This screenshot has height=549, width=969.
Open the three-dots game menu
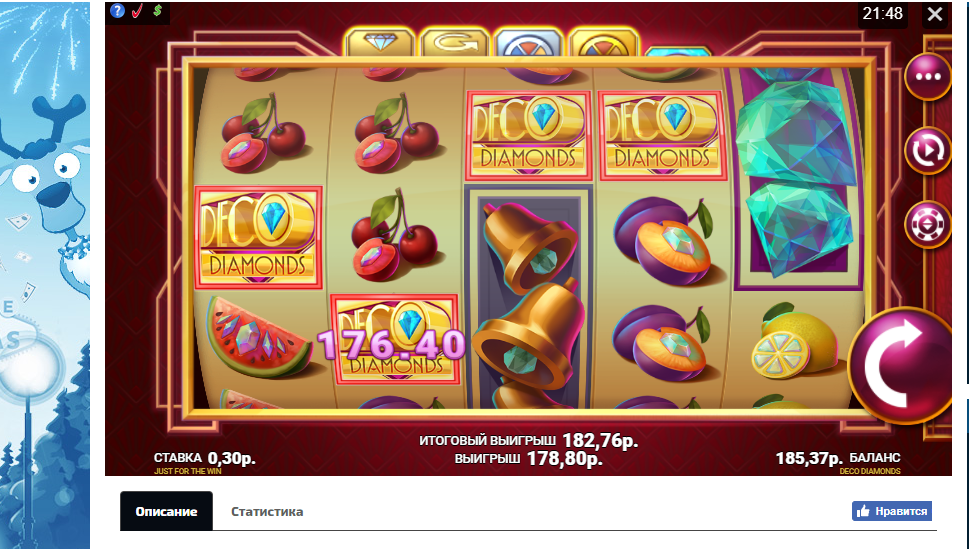pos(928,77)
